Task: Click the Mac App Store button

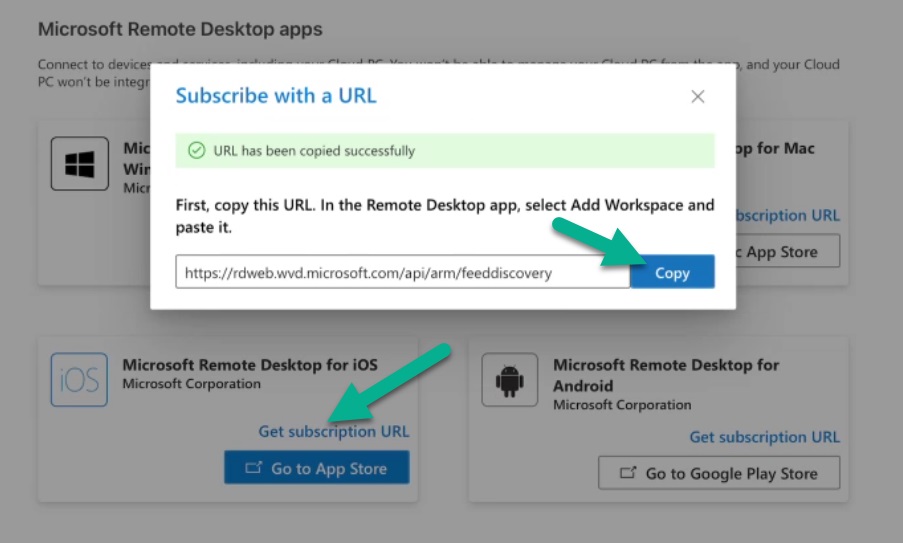Action: tap(788, 251)
